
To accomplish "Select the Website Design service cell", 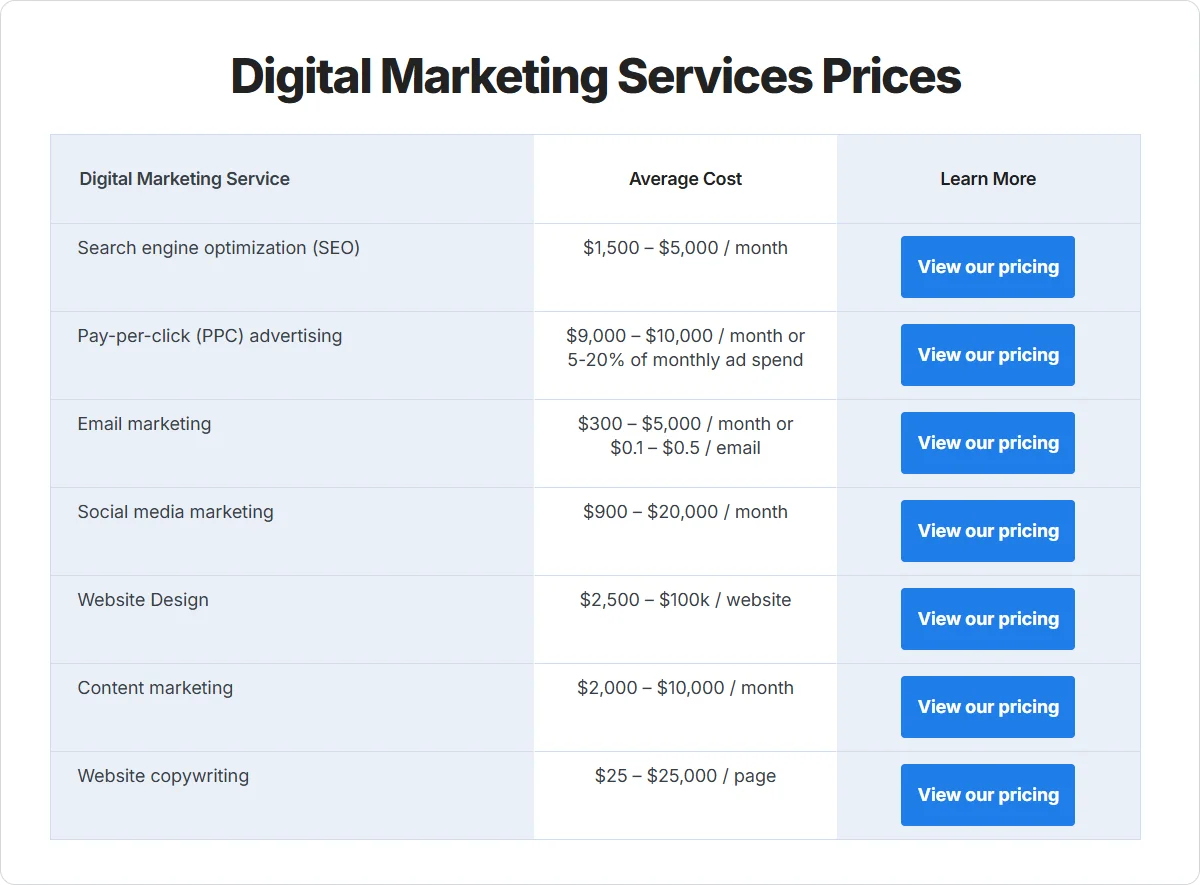I will point(143,600).
